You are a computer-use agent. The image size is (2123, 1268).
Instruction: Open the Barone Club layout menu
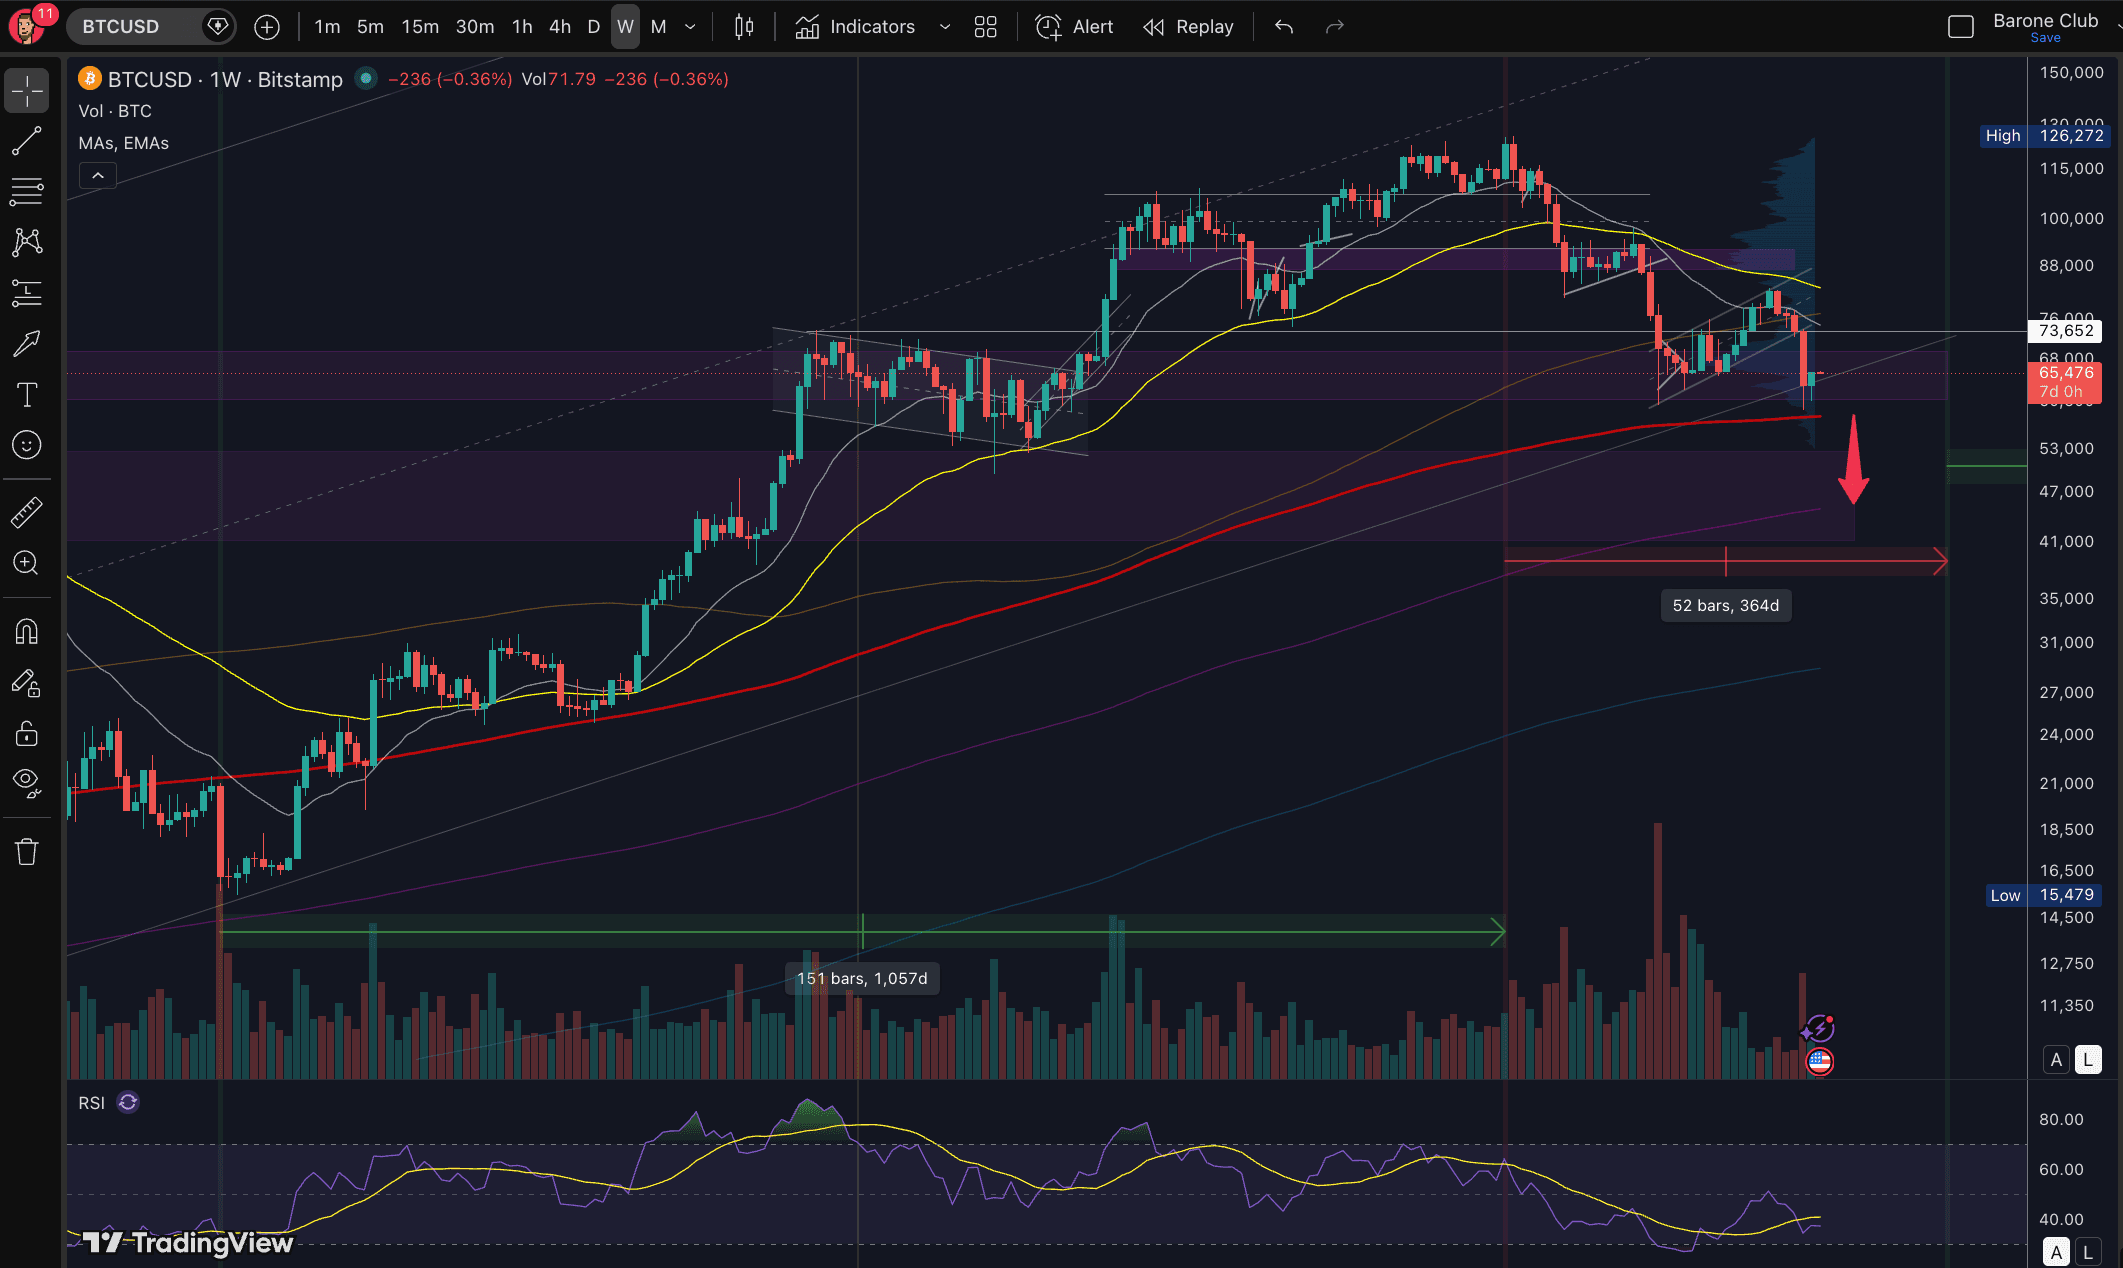point(2045,20)
